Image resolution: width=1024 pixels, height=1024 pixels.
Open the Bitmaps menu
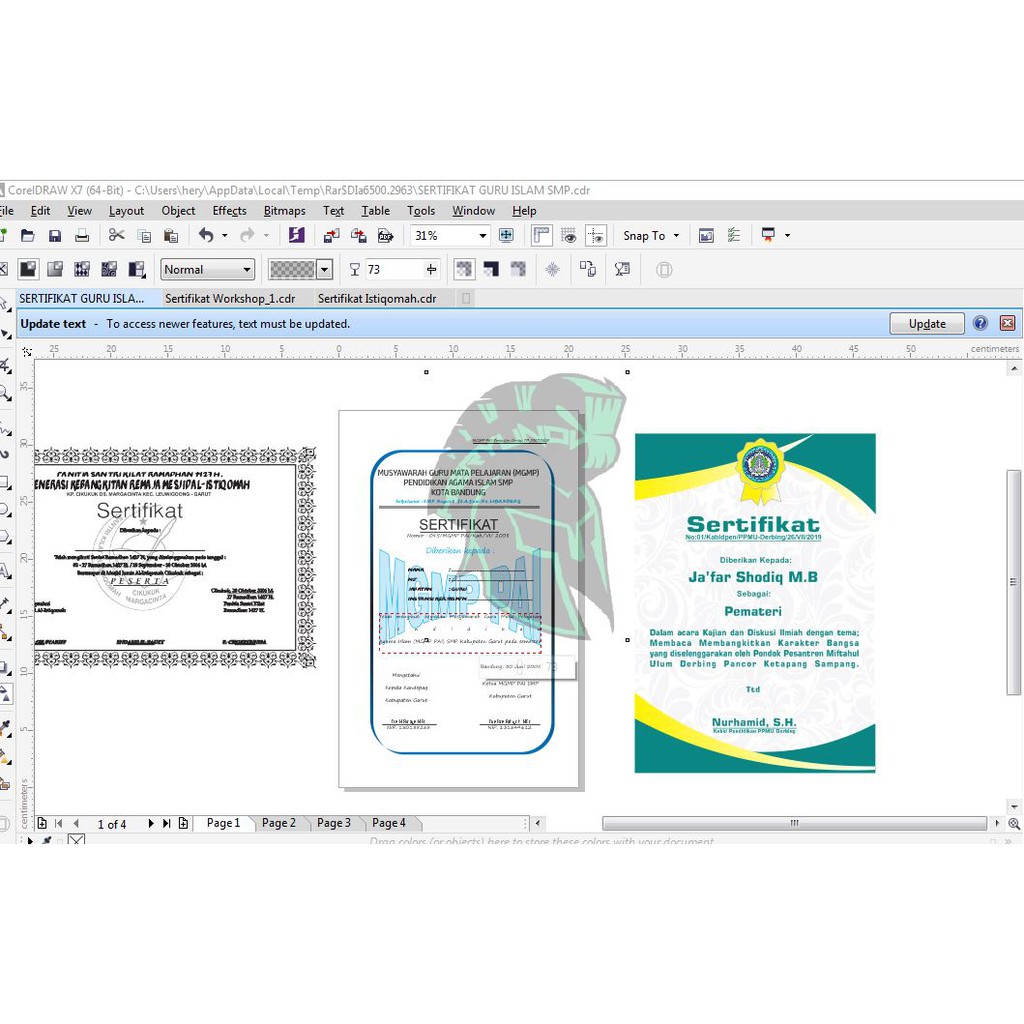[x=284, y=211]
